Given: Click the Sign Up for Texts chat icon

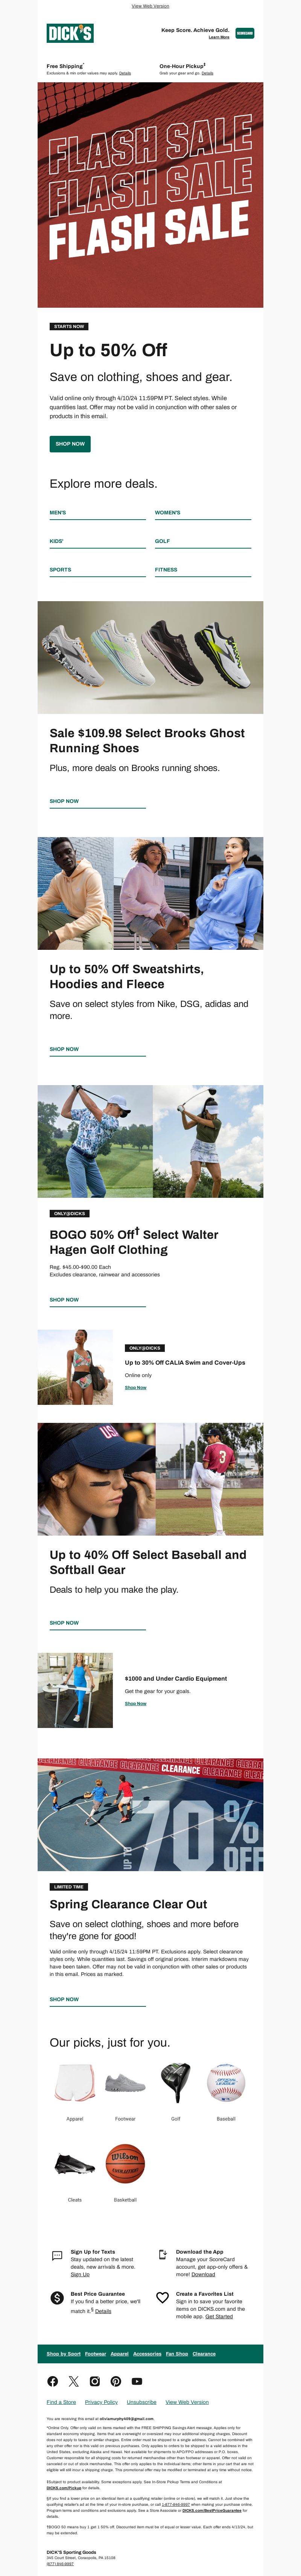Looking at the screenshot, I should pyautogui.click(x=57, y=2255).
